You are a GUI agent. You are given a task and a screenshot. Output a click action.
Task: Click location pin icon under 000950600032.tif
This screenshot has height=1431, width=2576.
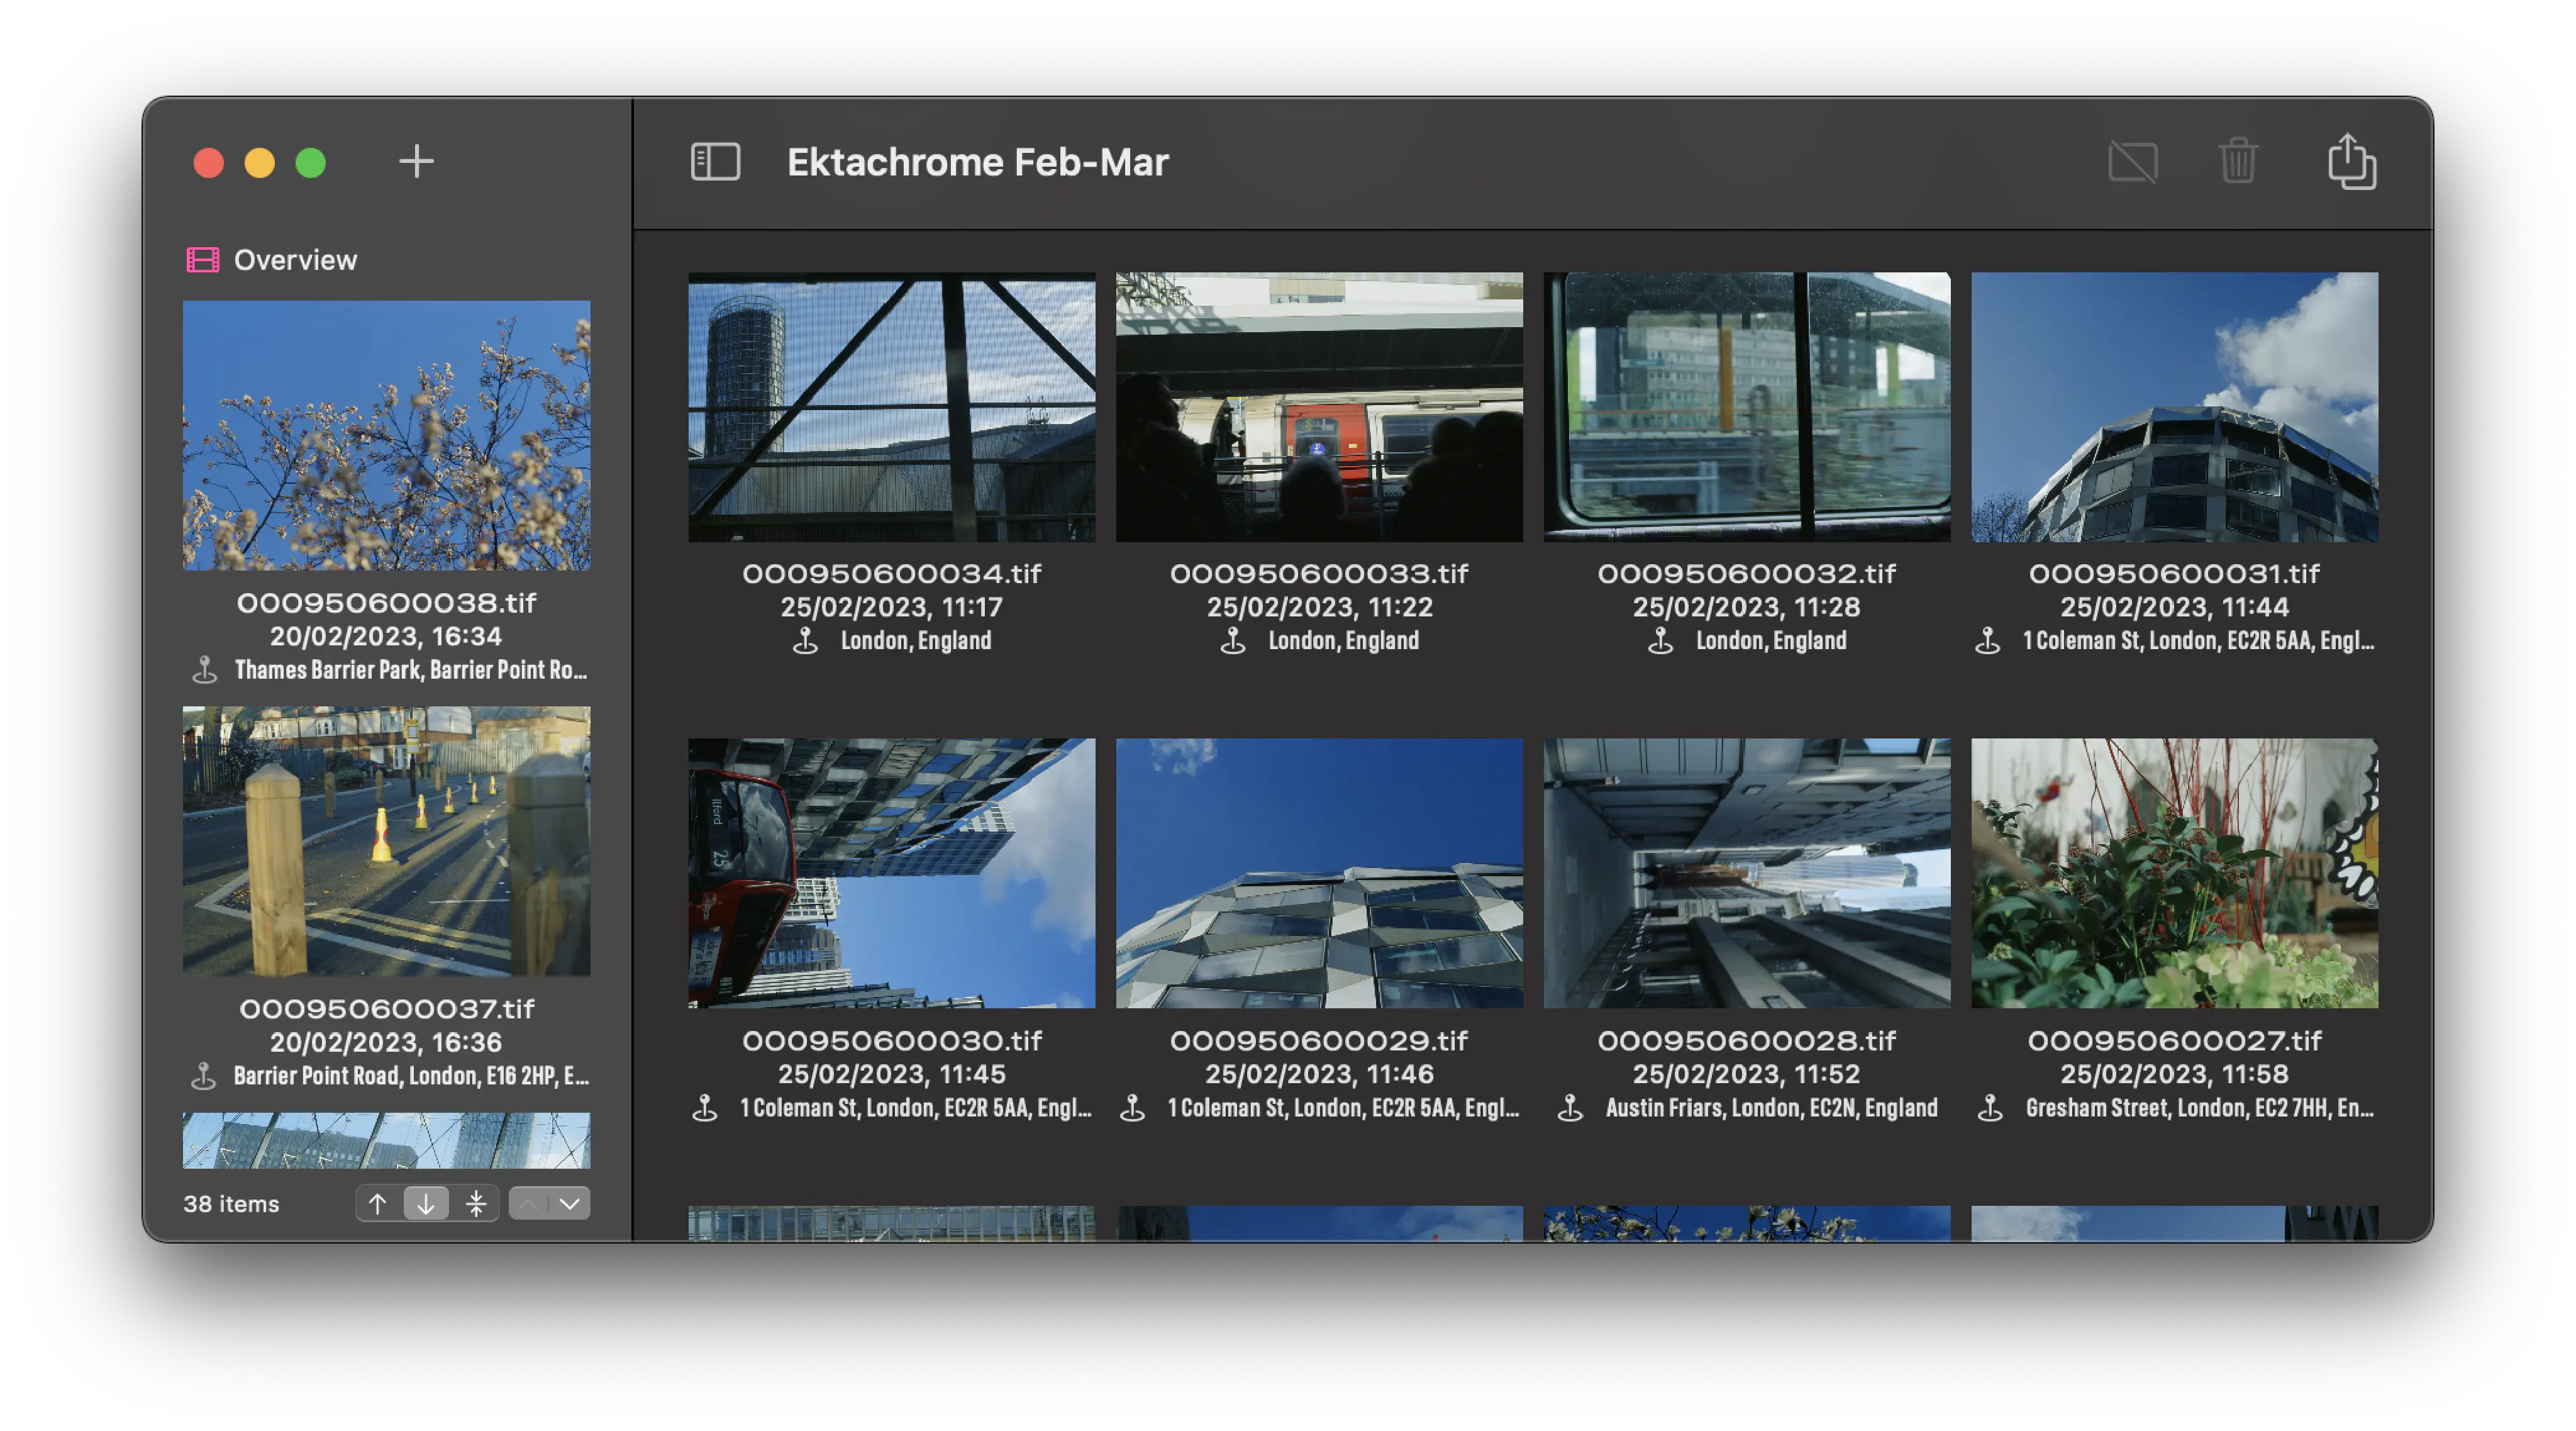[x=1661, y=641]
